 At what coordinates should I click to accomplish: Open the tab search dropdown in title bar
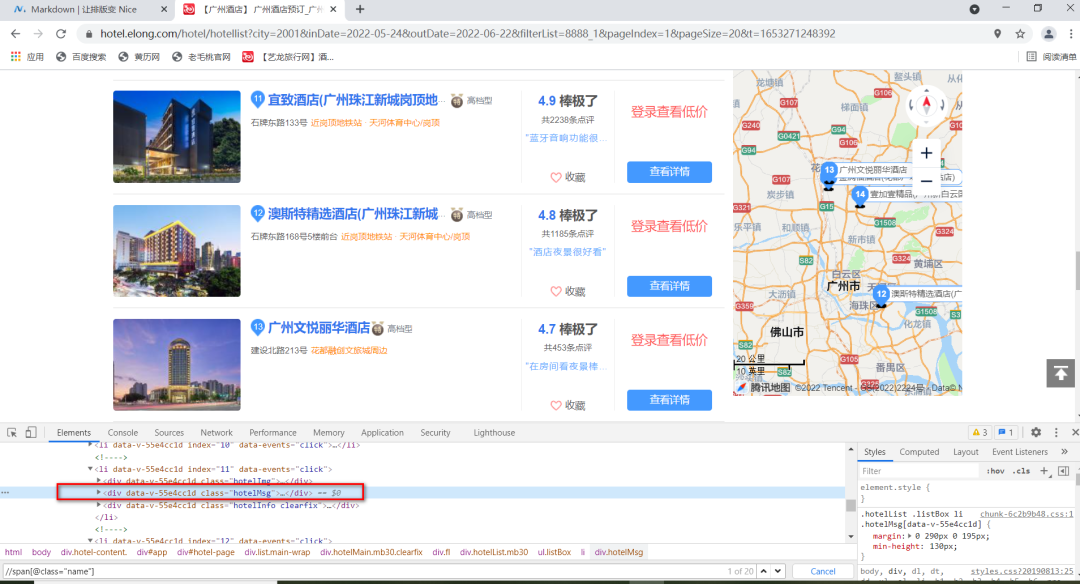[x=975, y=10]
